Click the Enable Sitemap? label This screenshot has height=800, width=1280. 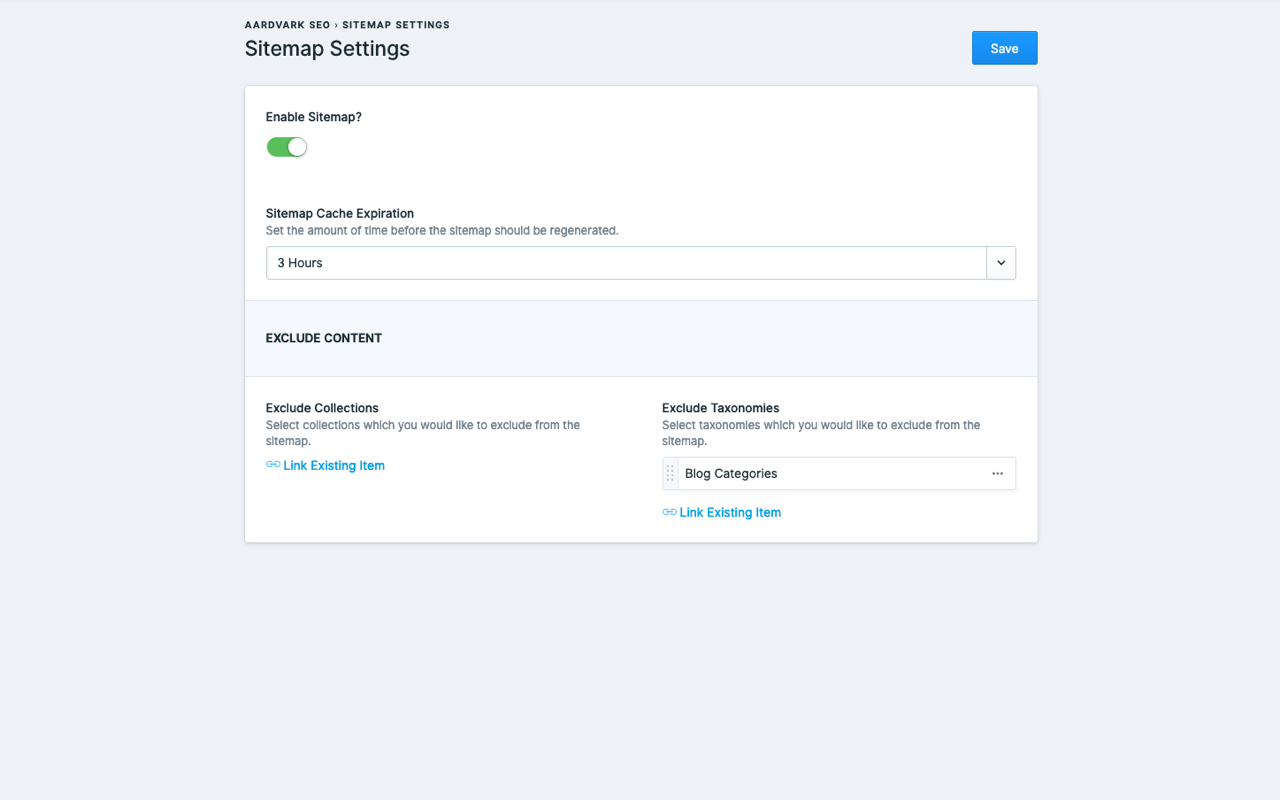point(314,117)
